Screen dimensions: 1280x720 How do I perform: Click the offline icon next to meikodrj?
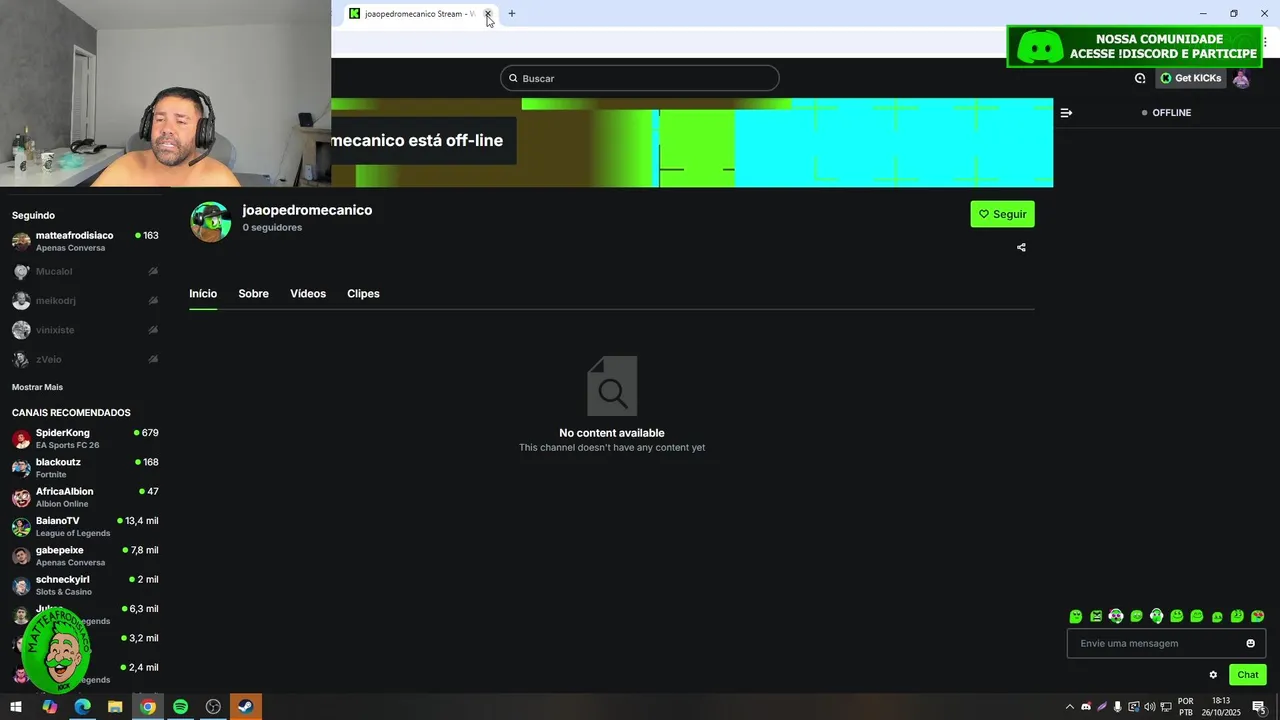click(153, 300)
